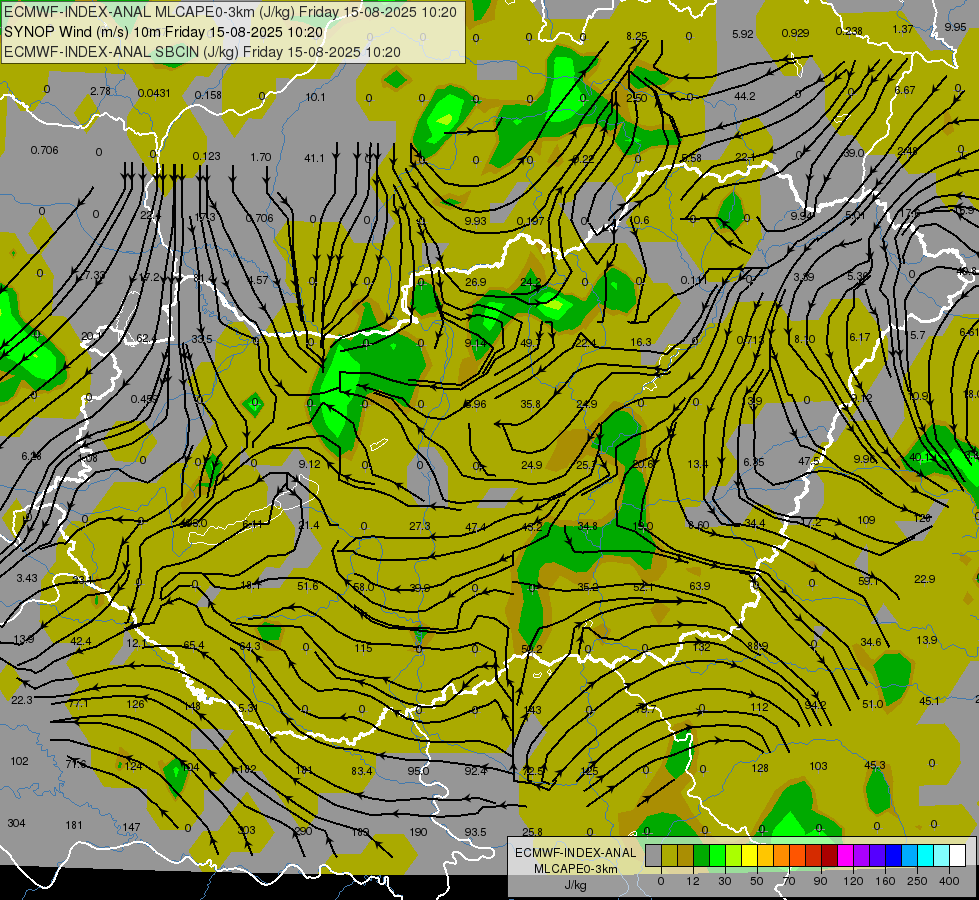Click the map value 44.2

click(745, 96)
